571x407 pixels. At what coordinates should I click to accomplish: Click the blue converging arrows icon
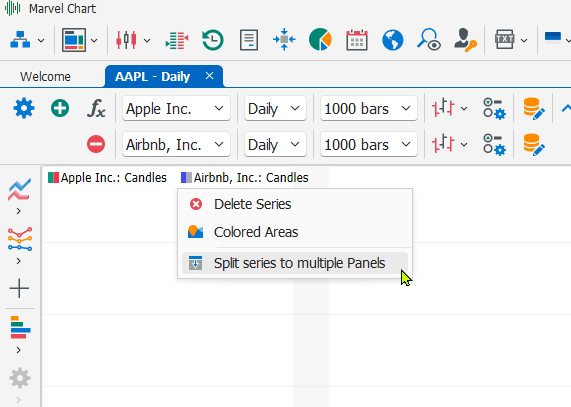click(x=284, y=39)
